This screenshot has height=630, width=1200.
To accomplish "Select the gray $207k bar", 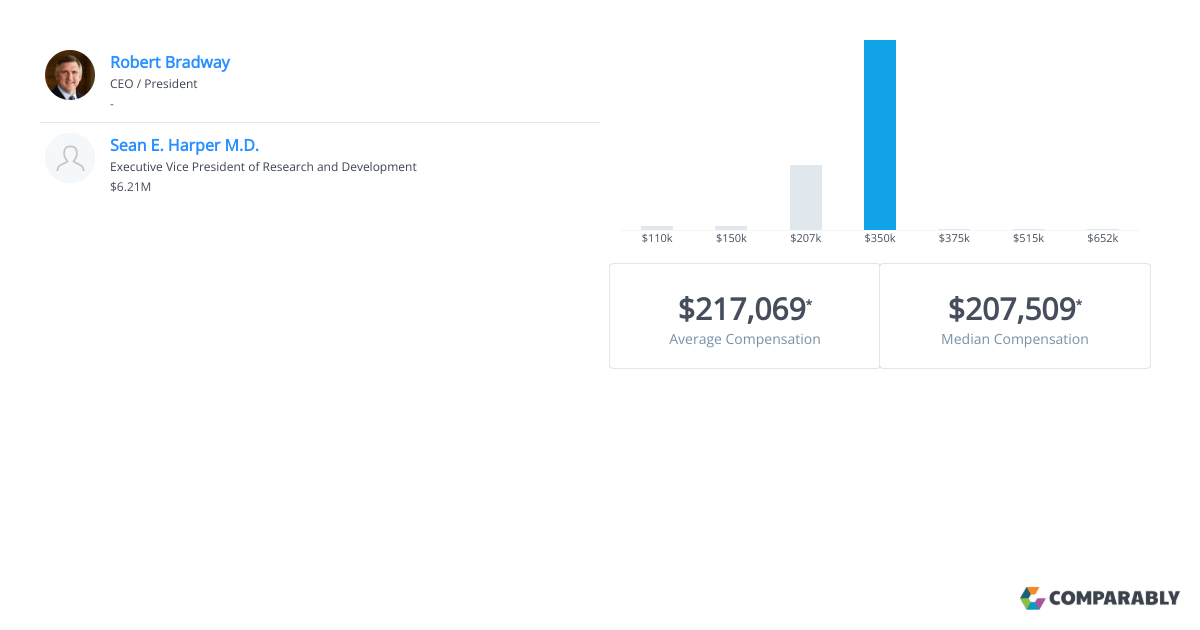I will point(806,198).
